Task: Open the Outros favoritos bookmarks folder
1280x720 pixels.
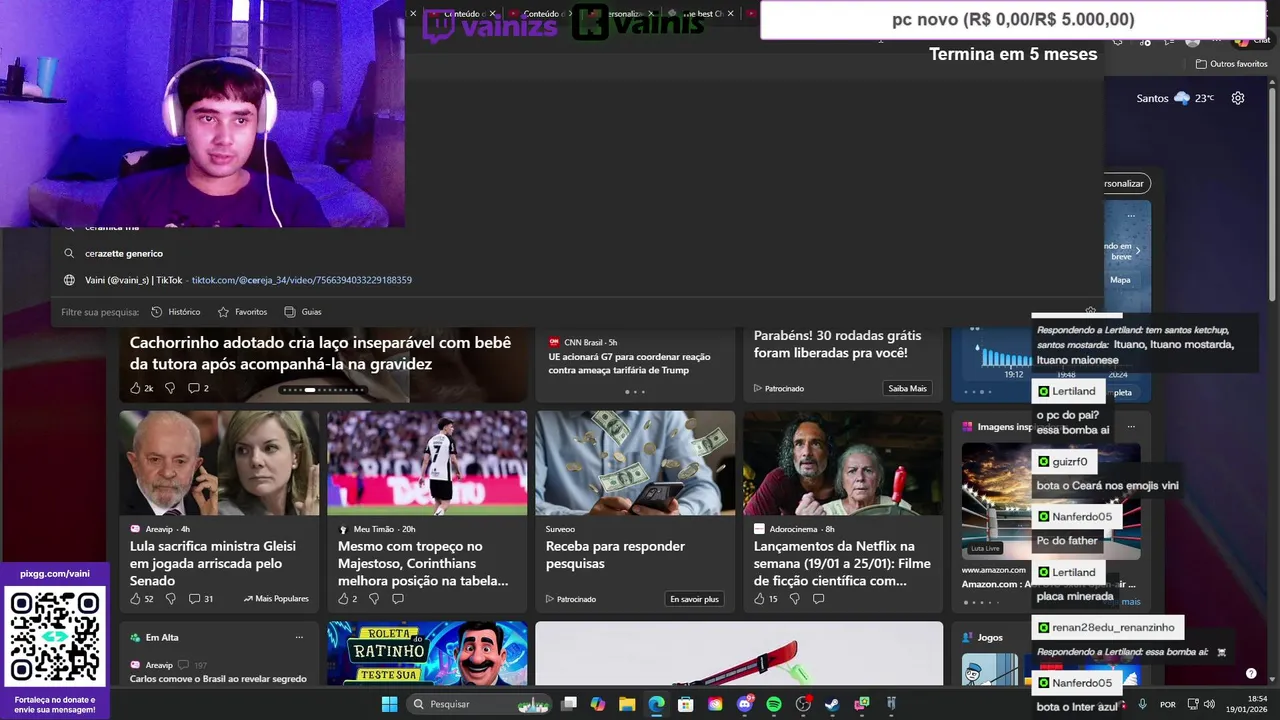Action: click(x=1232, y=64)
